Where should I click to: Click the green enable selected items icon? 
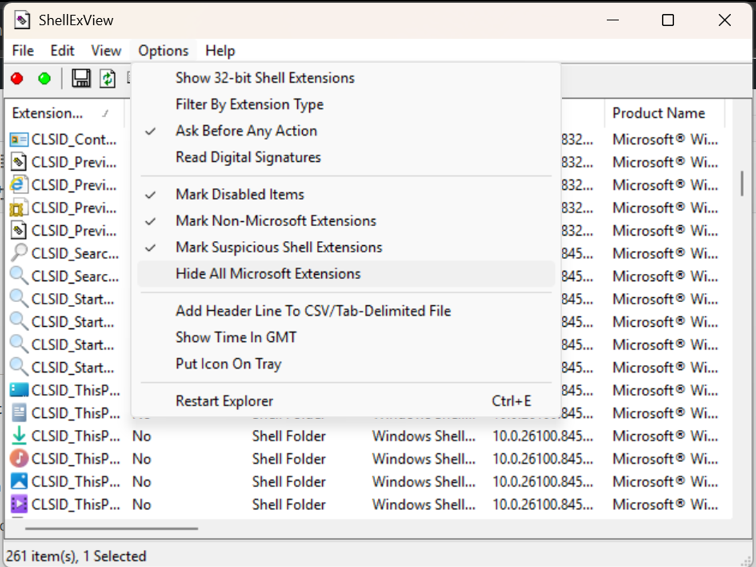(x=44, y=79)
